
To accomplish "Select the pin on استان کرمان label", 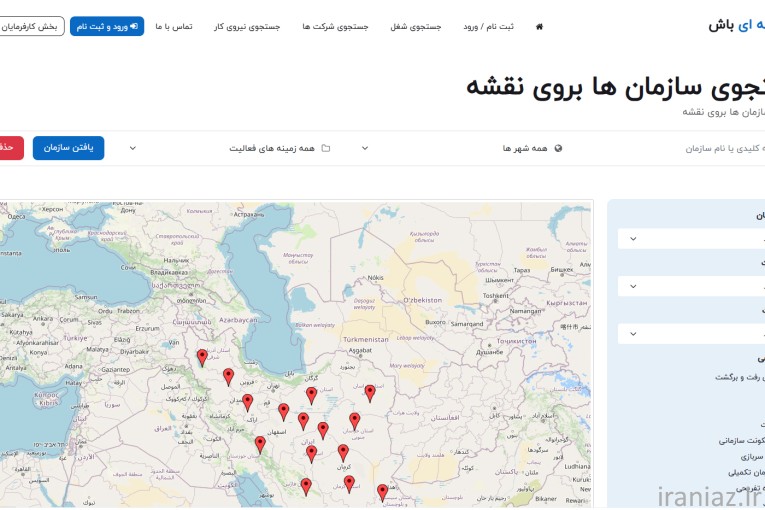I will (x=349, y=484).
